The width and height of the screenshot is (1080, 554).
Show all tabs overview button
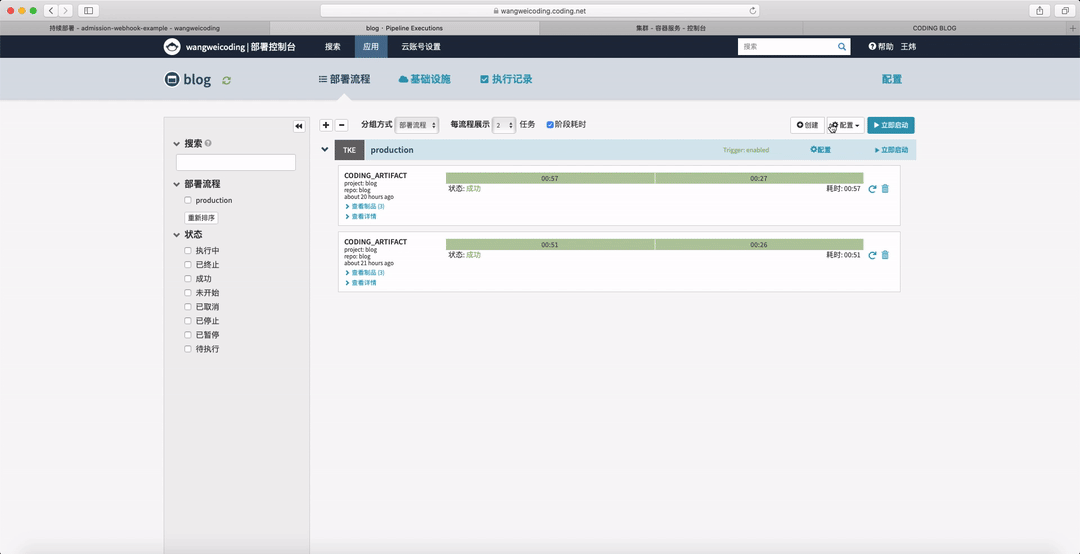(x=1064, y=10)
